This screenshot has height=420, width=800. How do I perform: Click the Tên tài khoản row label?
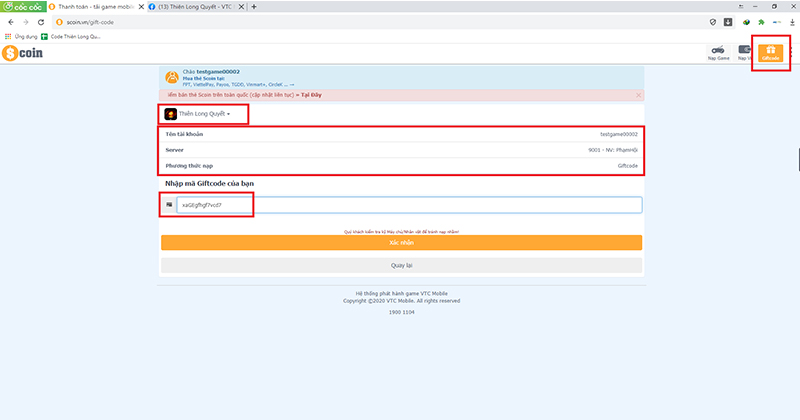(184, 134)
